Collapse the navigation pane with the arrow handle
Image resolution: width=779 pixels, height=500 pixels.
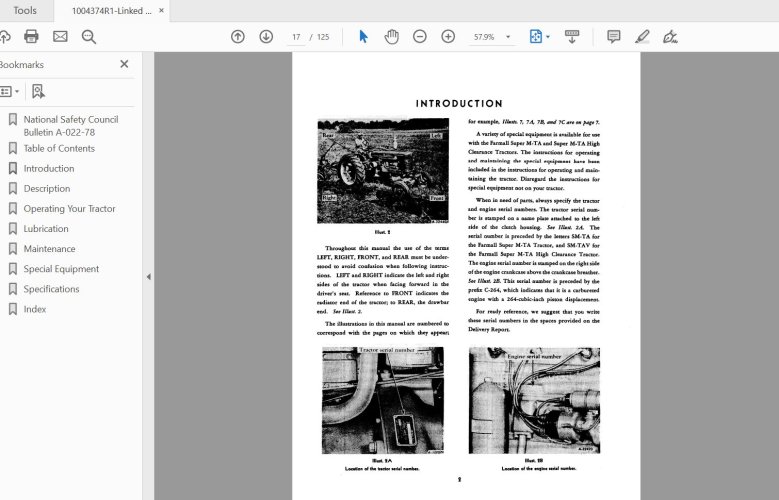pos(149,277)
